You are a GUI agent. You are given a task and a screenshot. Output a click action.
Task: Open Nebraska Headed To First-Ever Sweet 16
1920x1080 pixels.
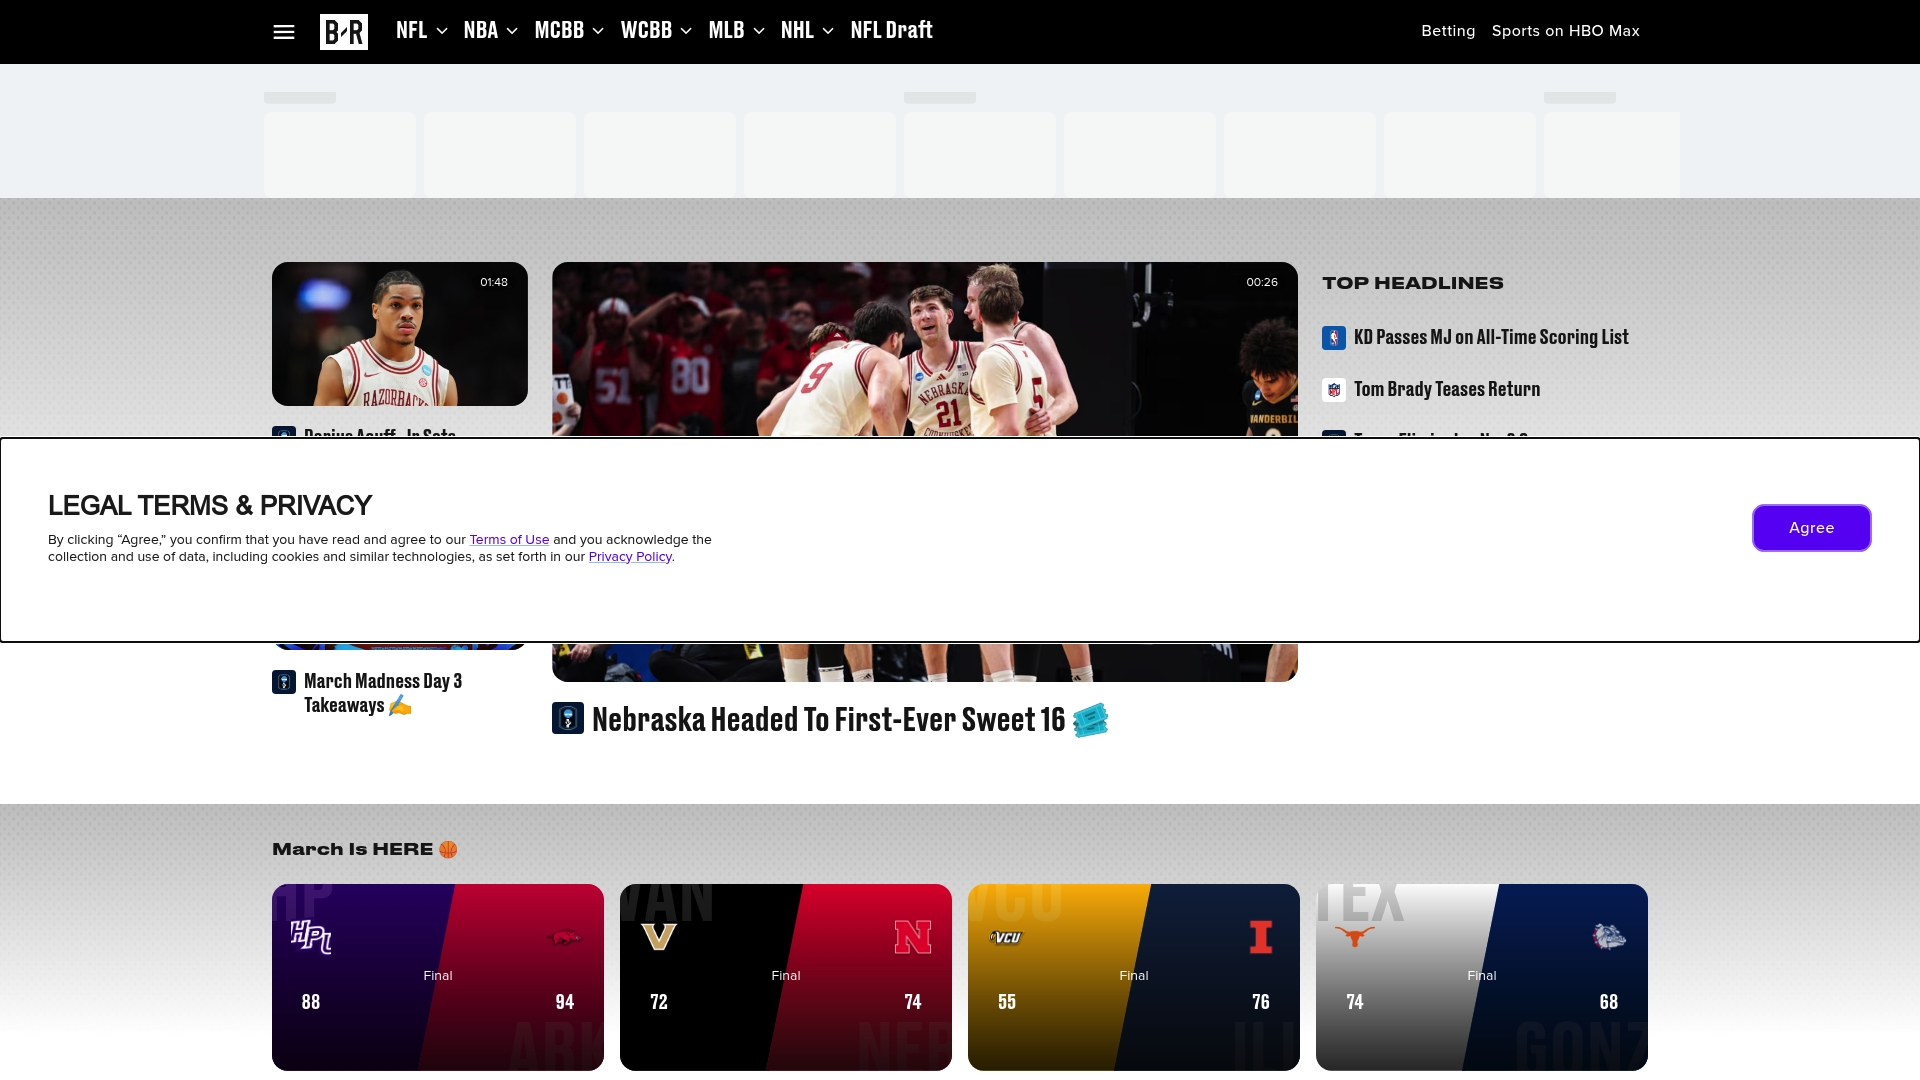pyautogui.click(x=850, y=719)
